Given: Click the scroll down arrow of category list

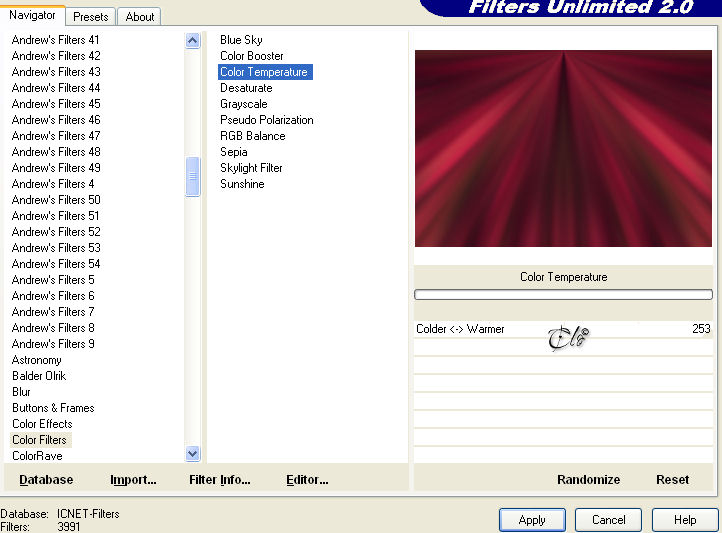Looking at the screenshot, I should tap(192, 454).
